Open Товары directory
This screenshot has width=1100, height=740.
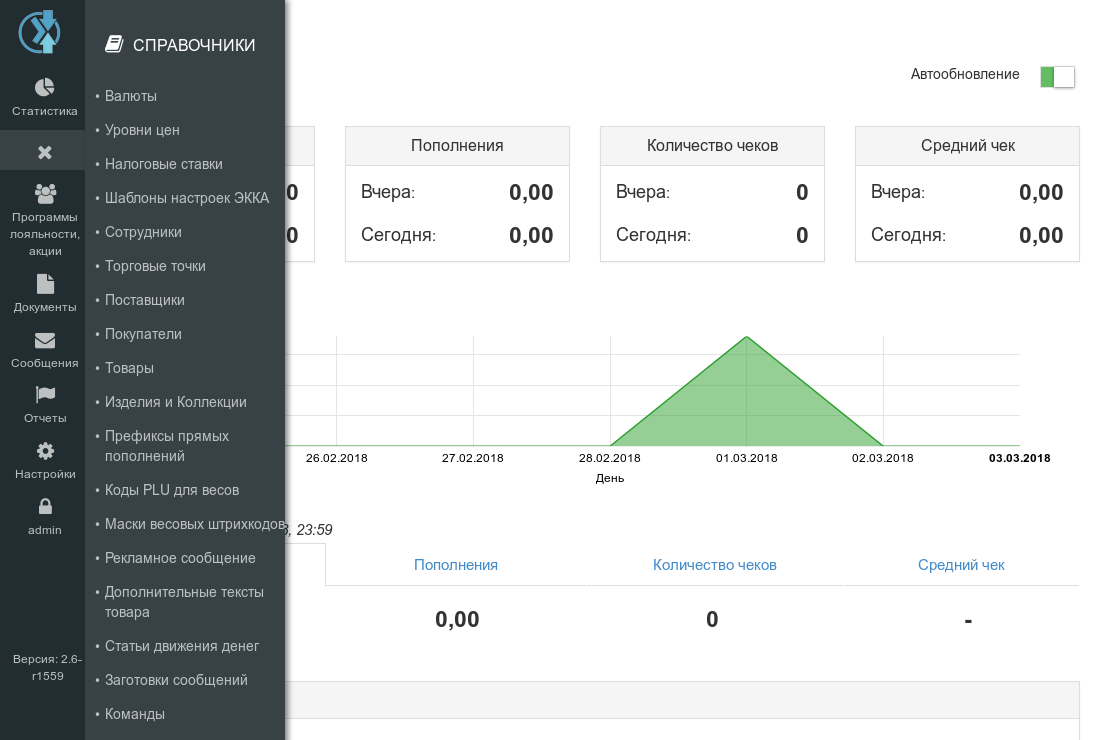click(129, 368)
